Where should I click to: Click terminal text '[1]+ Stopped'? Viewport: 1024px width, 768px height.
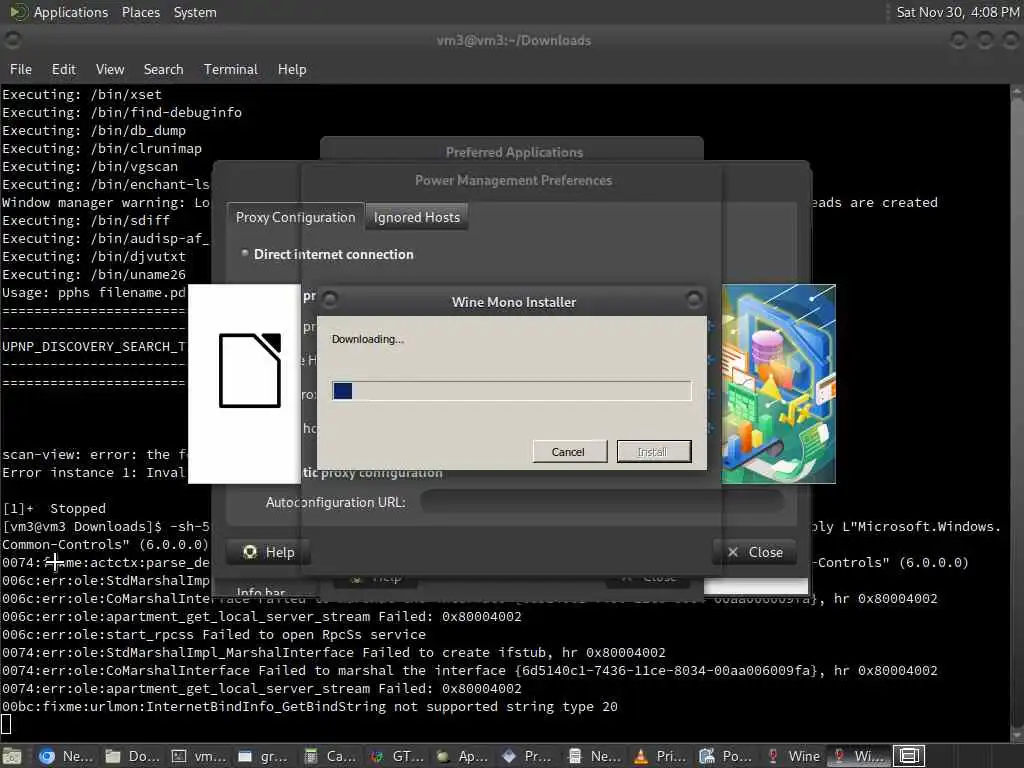click(x=54, y=508)
